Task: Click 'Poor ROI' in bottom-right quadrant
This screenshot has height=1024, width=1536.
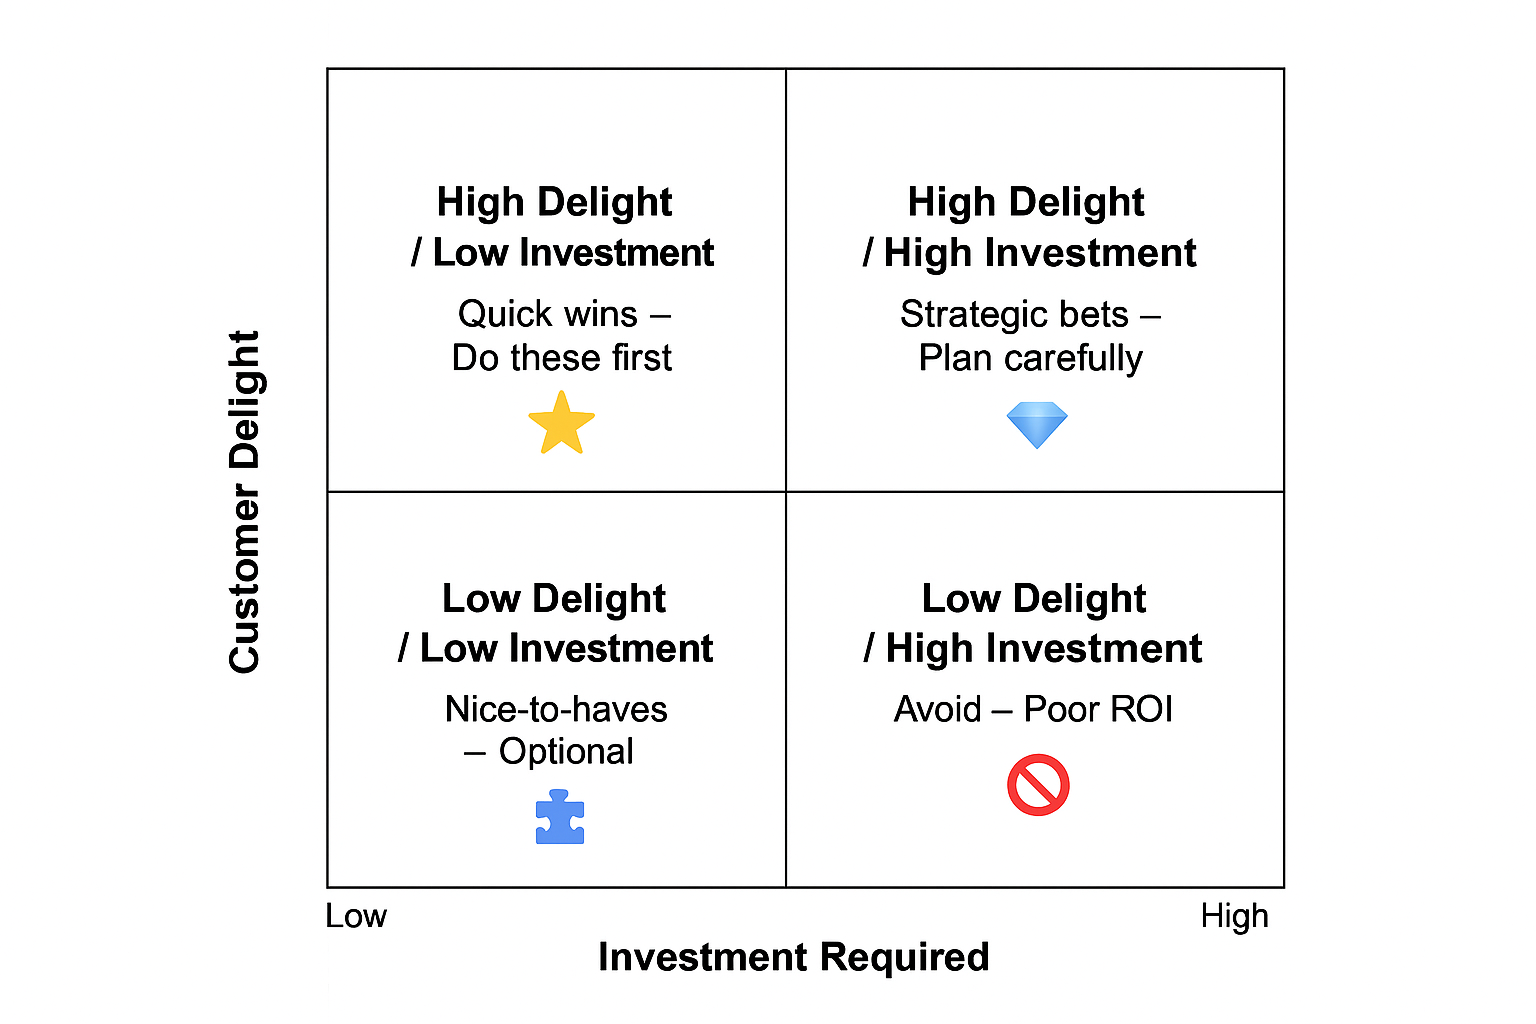Action: coord(1098,709)
